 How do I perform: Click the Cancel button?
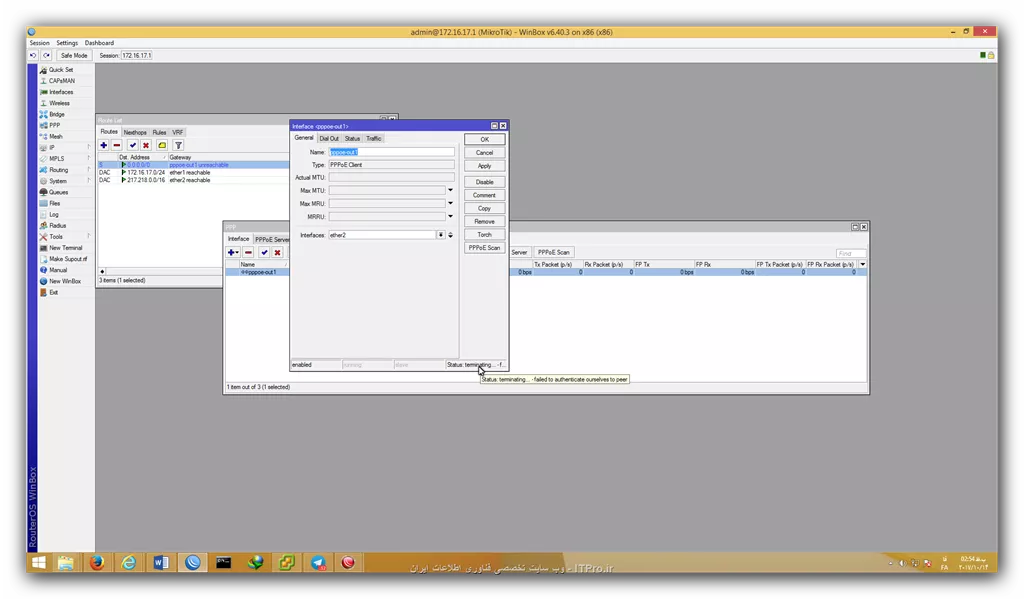pos(485,153)
